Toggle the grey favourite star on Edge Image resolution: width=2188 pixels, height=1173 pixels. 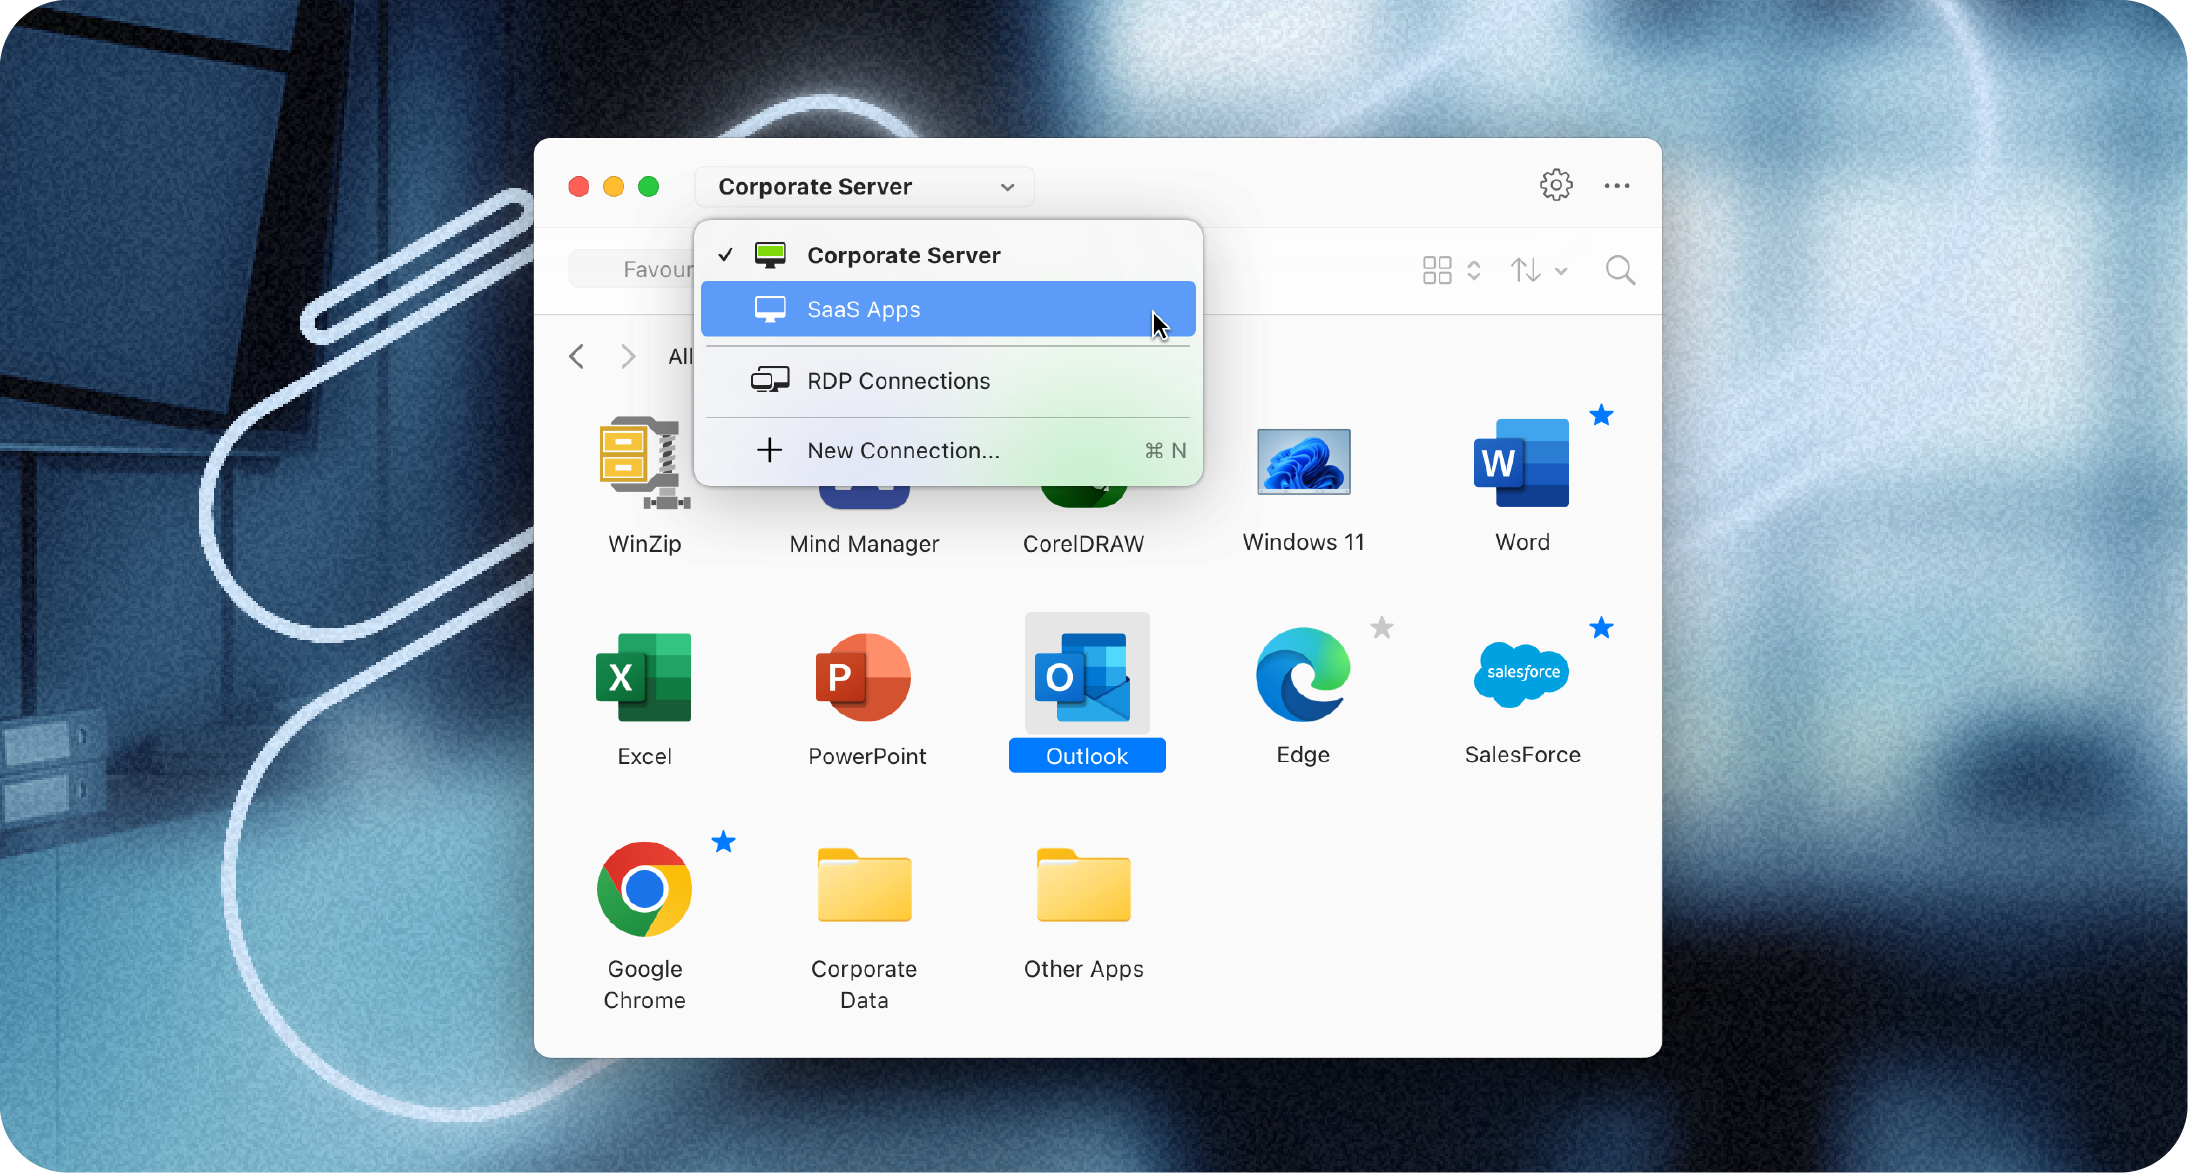1382,628
